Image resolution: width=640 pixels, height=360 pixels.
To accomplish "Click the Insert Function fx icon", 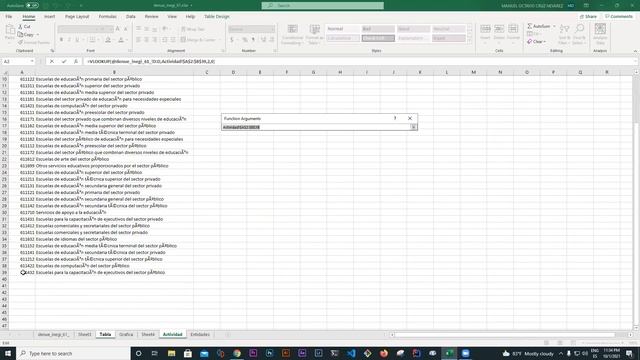I will coord(76,61).
